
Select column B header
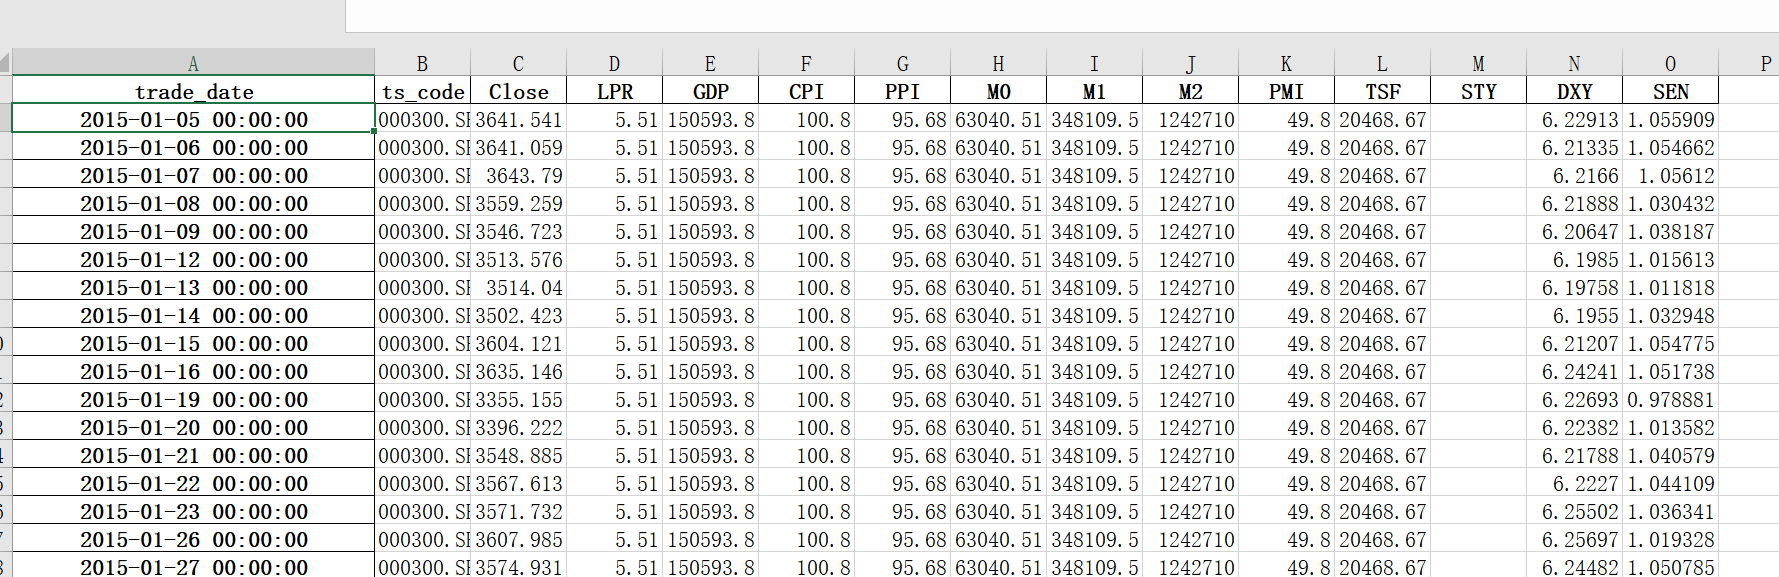click(x=422, y=62)
